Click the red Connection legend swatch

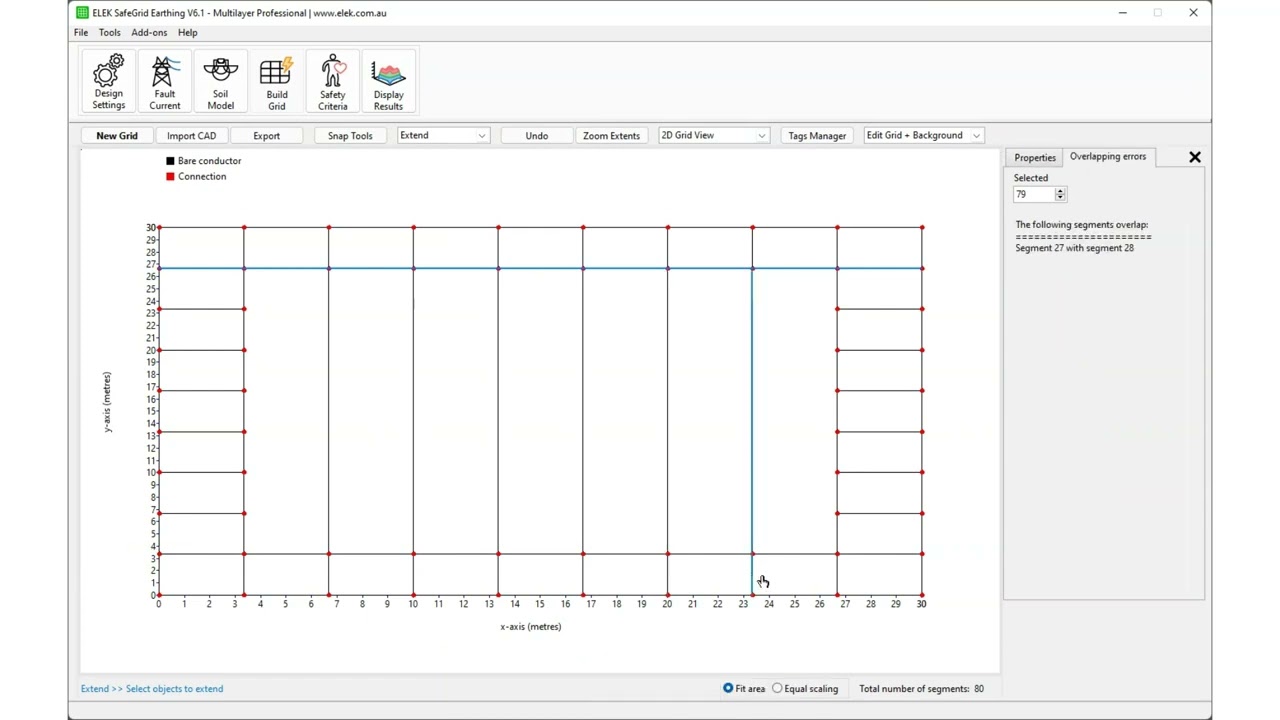[x=170, y=177]
